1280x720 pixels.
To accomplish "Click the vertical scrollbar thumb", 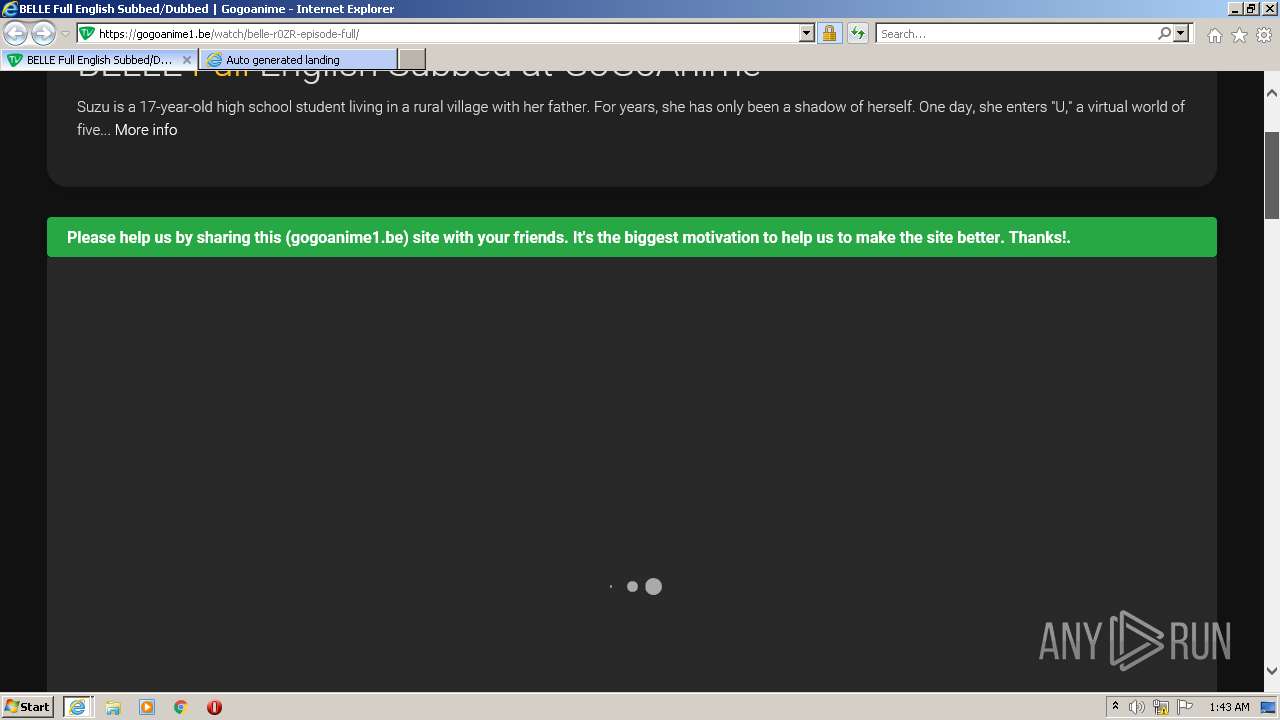I will pyautogui.click(x=1272, y=175).
